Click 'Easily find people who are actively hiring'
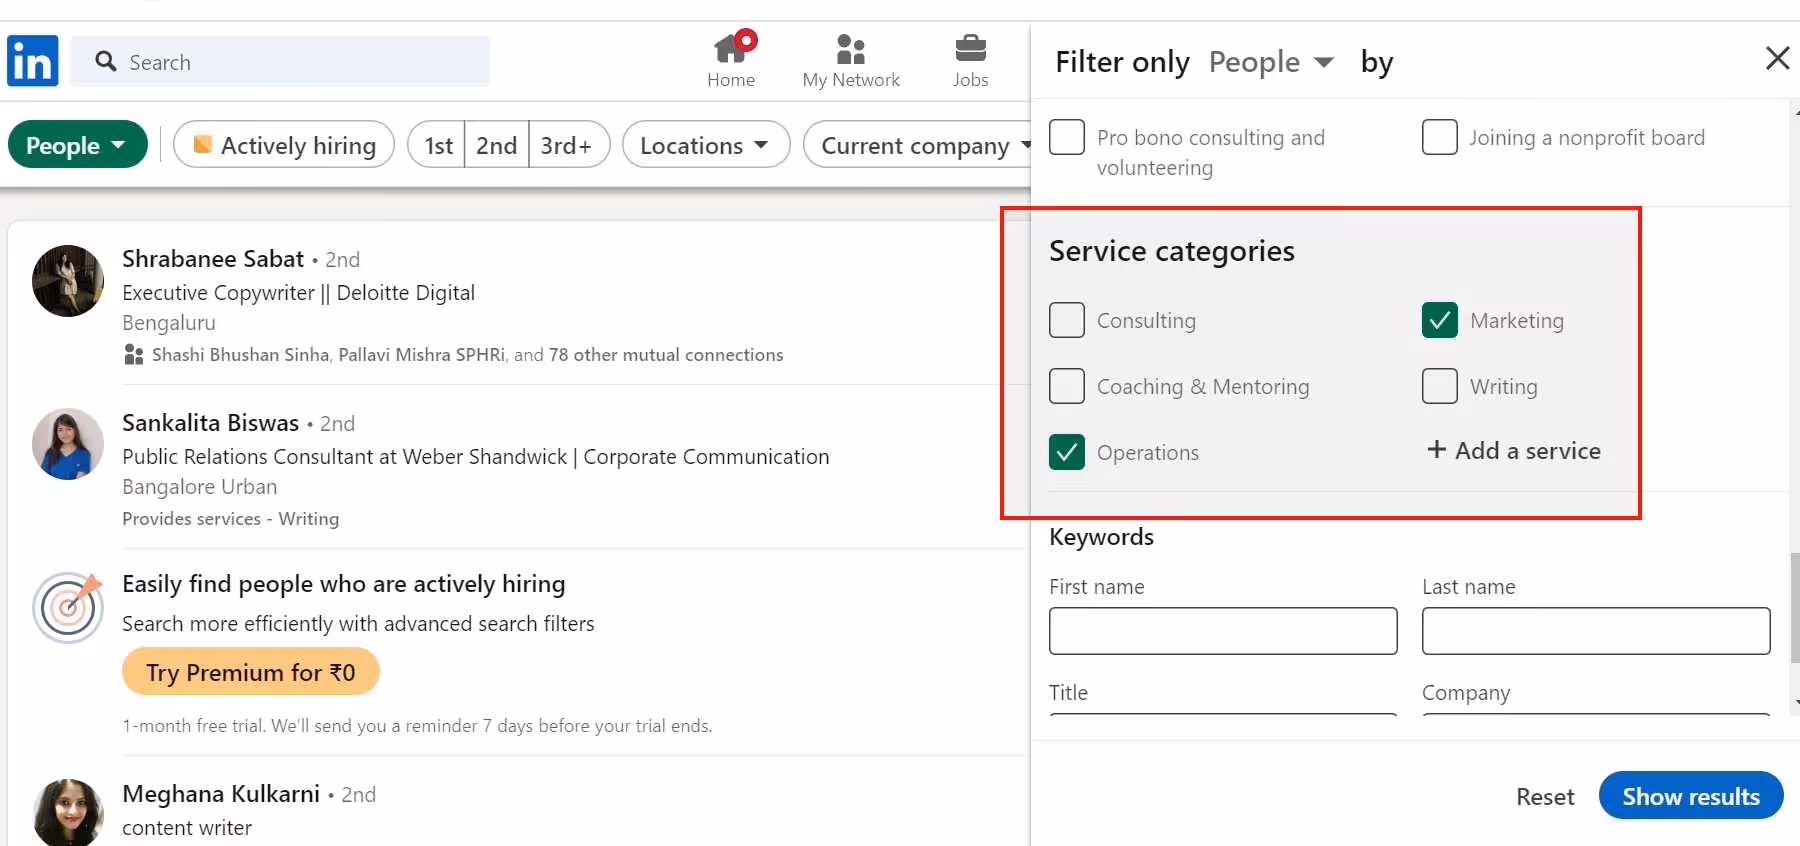The height and width of the screenshot is (846, 1800). (x=343, y=584)
